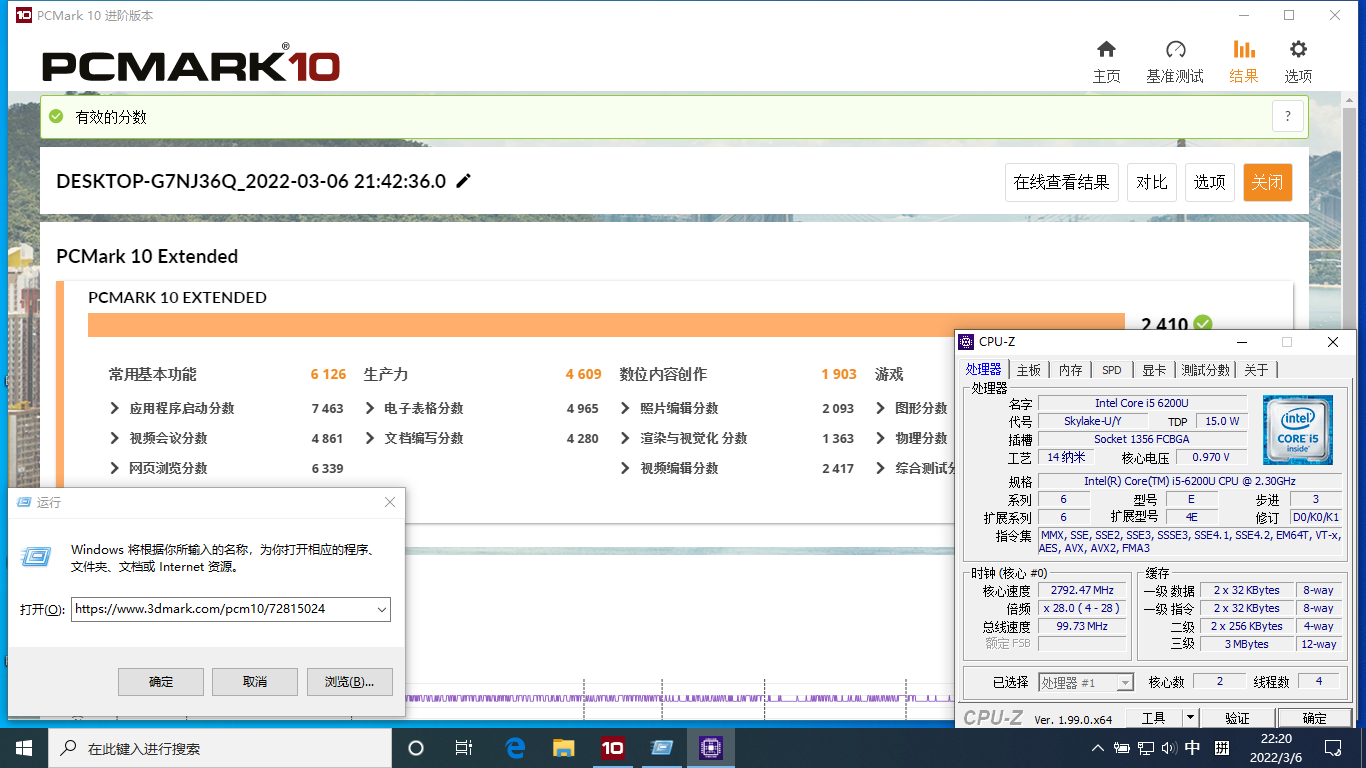Click 浏览(B)... in the Run dialog

click(x=349, y=681)
